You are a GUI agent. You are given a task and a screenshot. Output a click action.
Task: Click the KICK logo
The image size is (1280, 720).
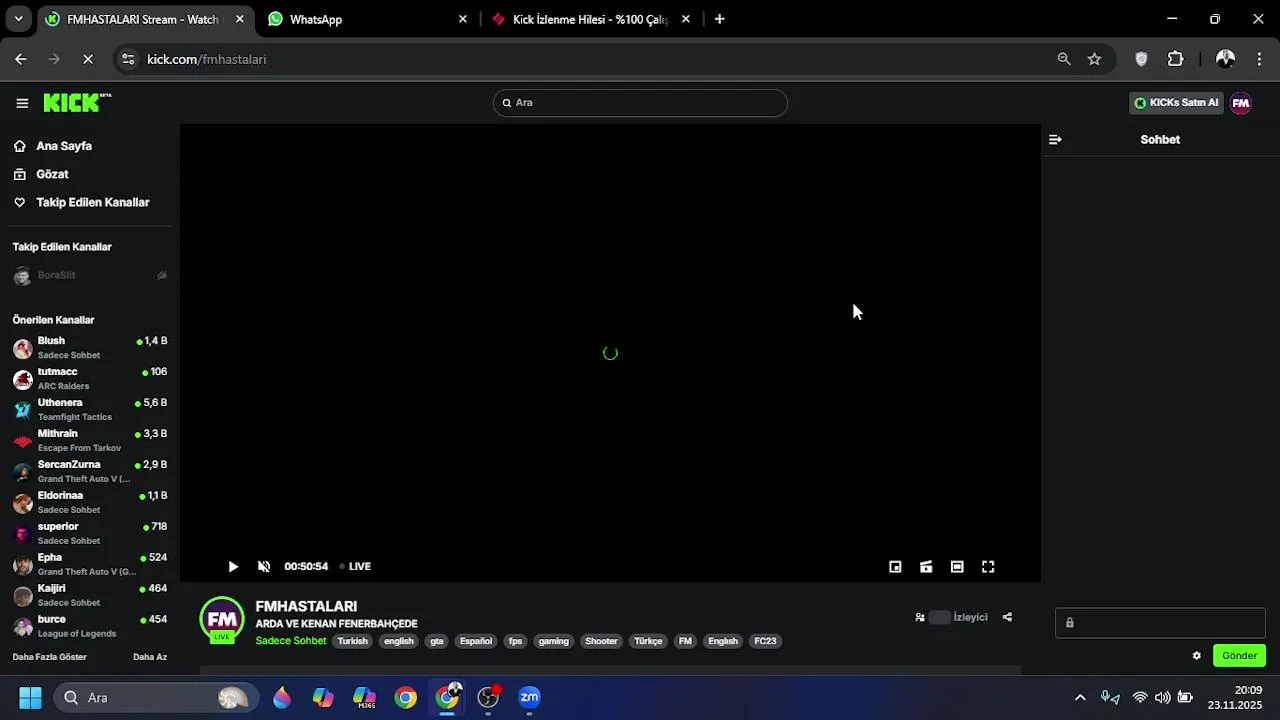[77, 103]
